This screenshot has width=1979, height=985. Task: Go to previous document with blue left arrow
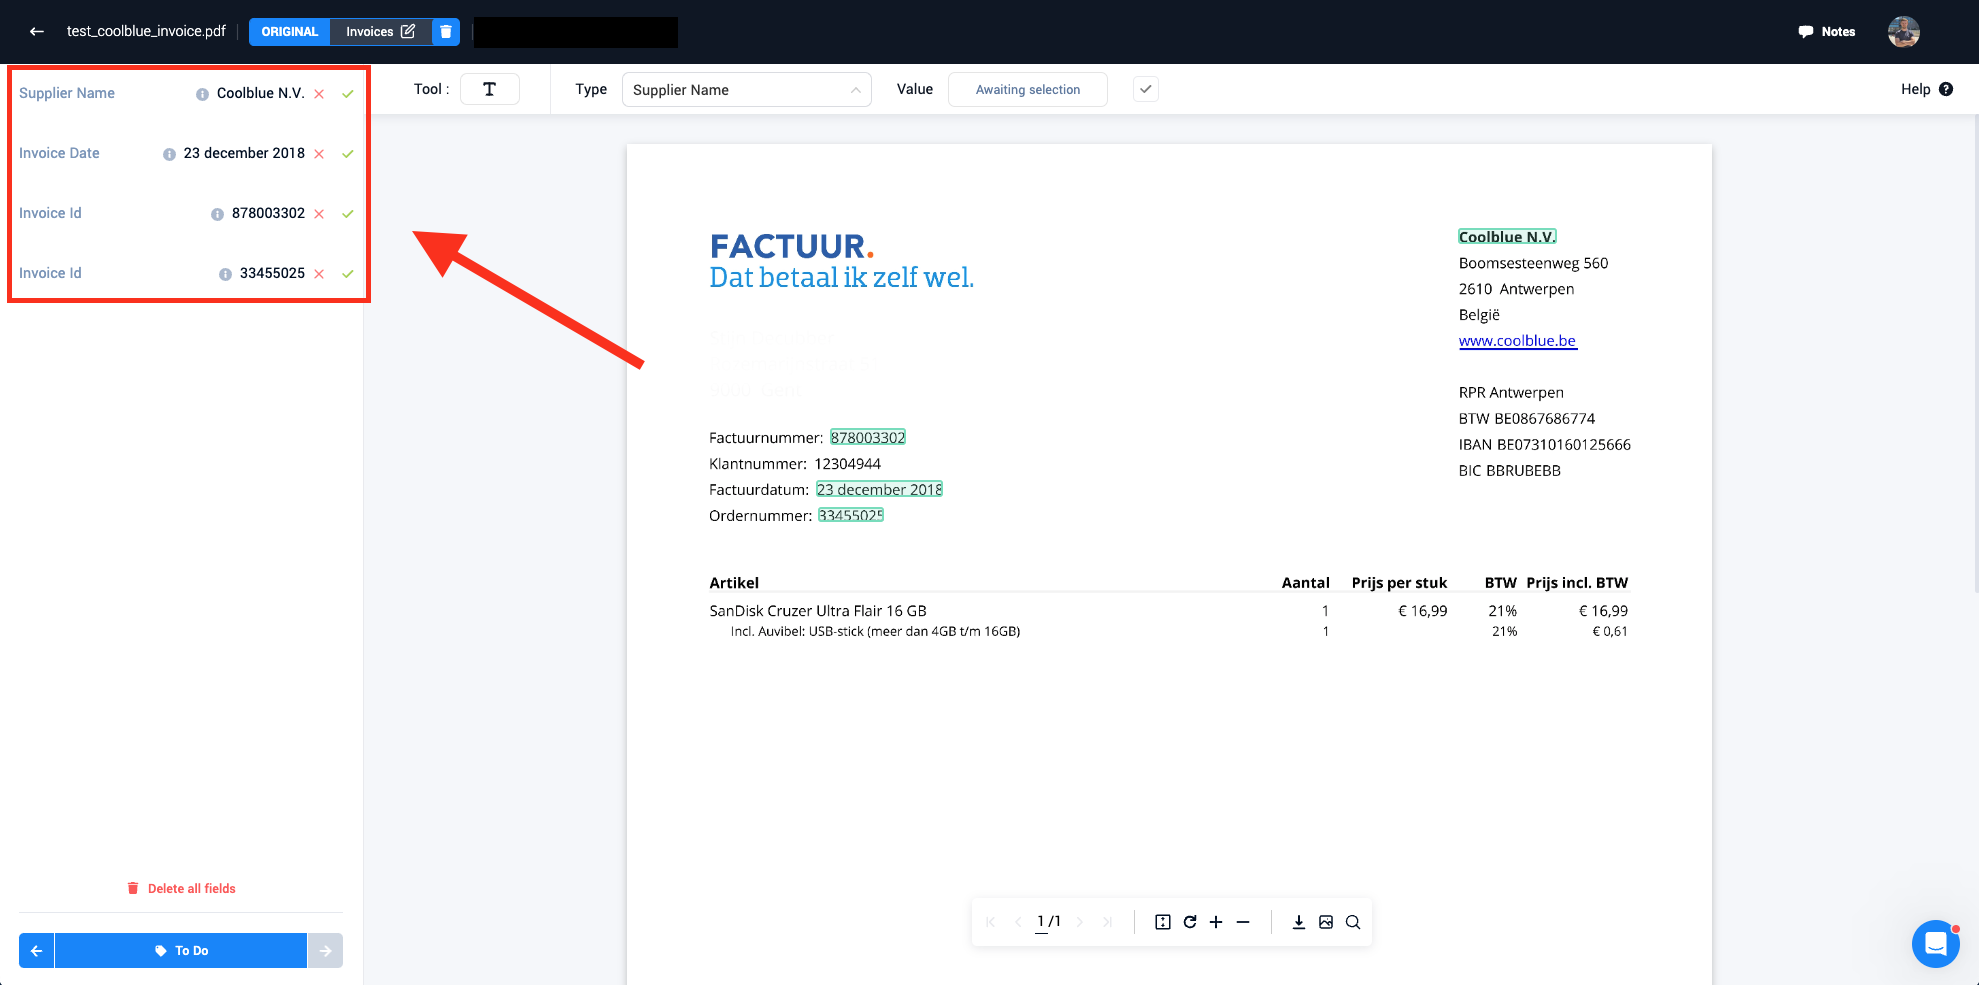pos(36,950)
